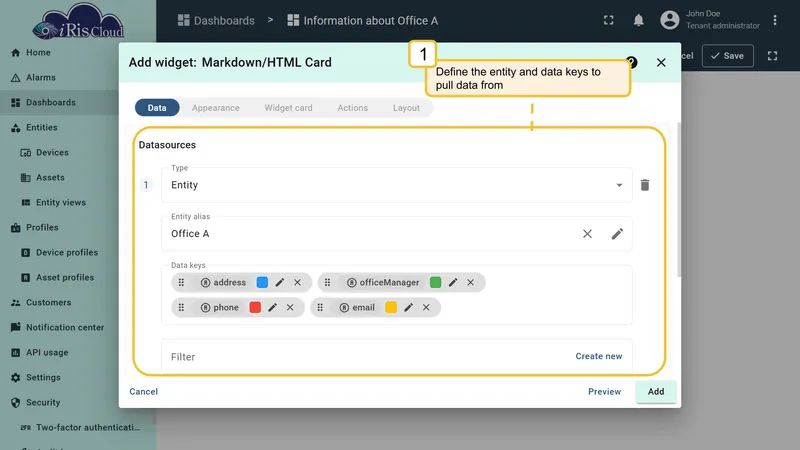The height and width of the screenshot is (450, 800).
Task: Click the officeManager key drag handle
Action: coord(328,282)
